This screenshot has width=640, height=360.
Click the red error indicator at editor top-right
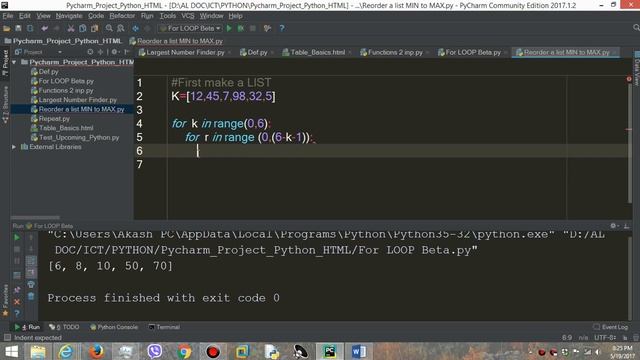629,79
